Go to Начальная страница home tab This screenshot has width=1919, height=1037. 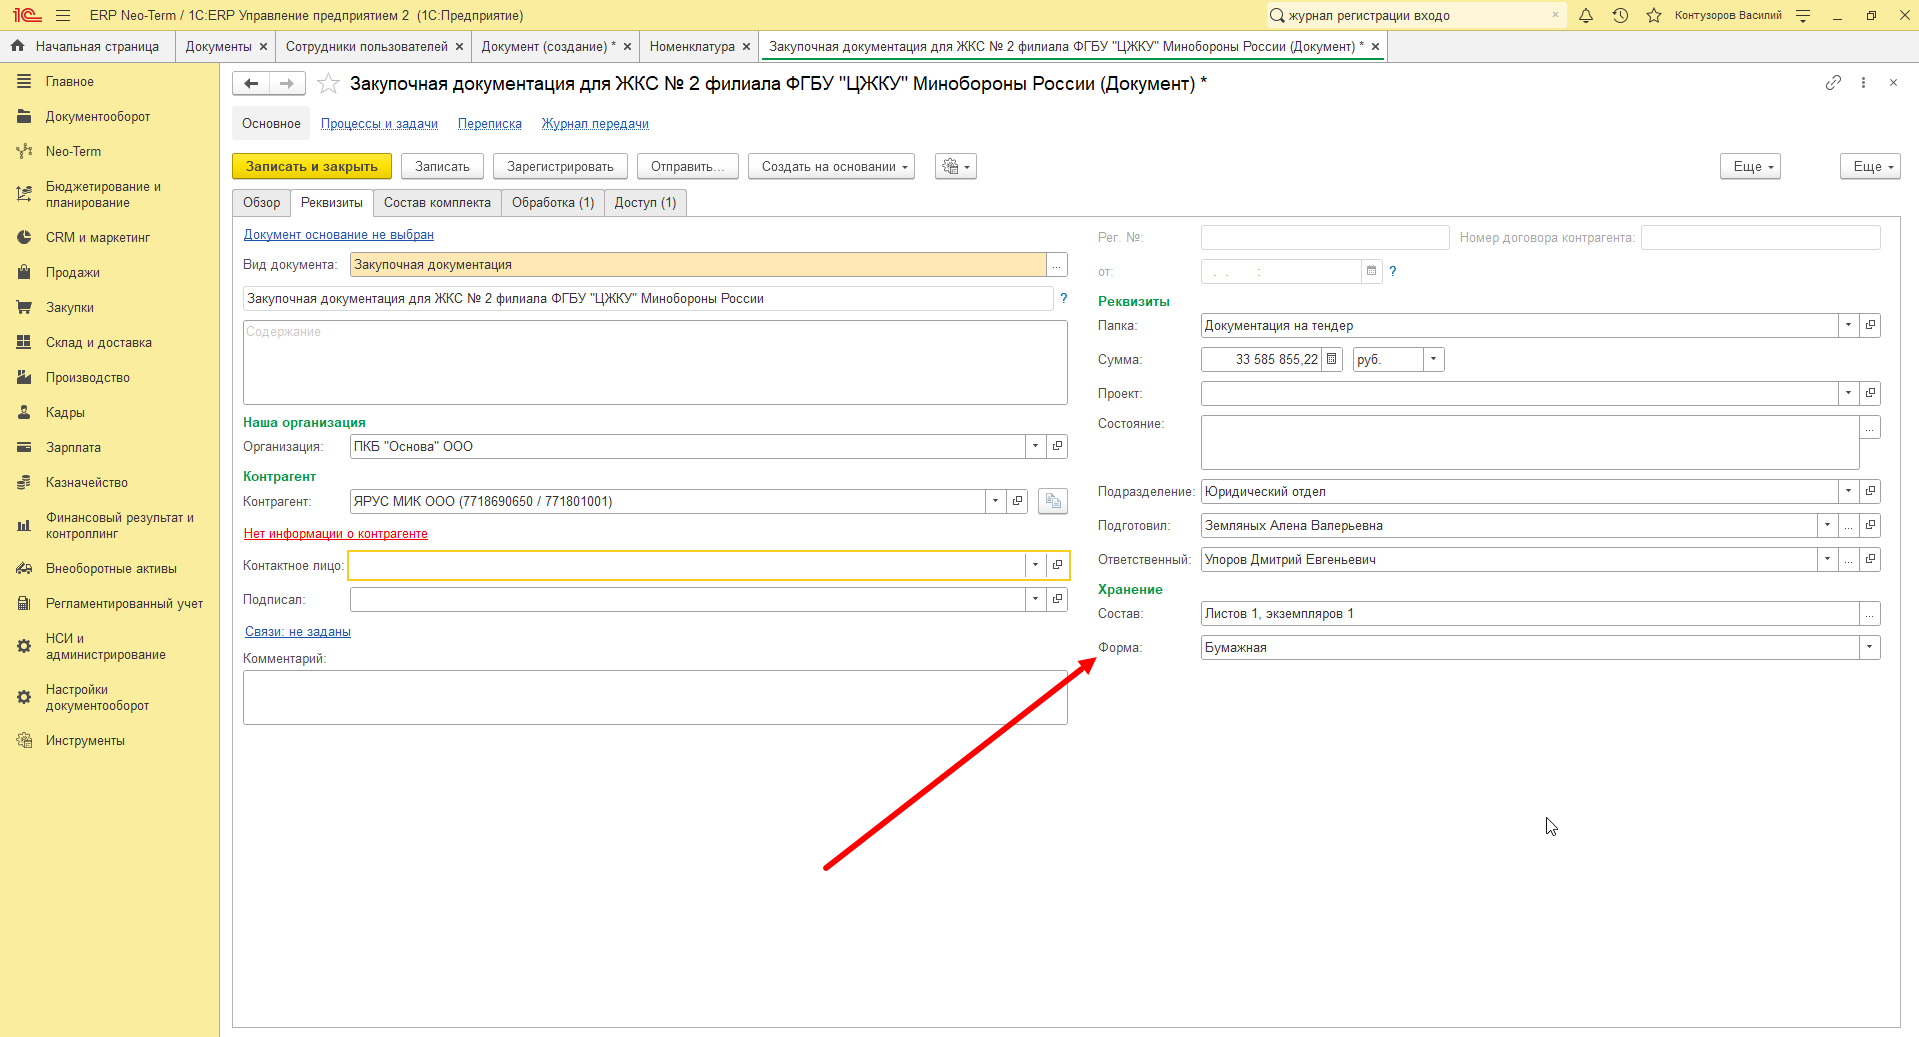pyautogui.click(x=87, y=46)
